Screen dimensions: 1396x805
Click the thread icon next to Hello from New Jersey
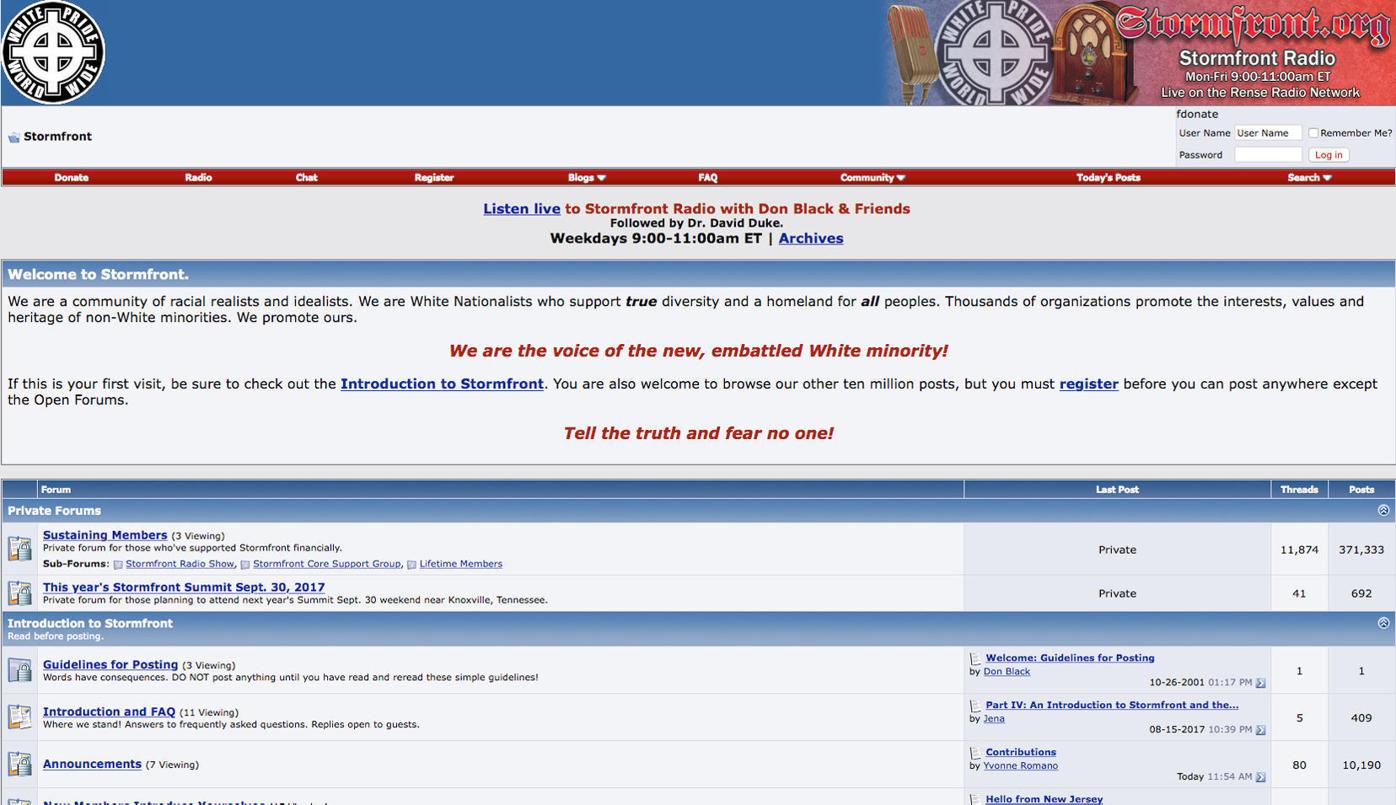click(976, 798)
